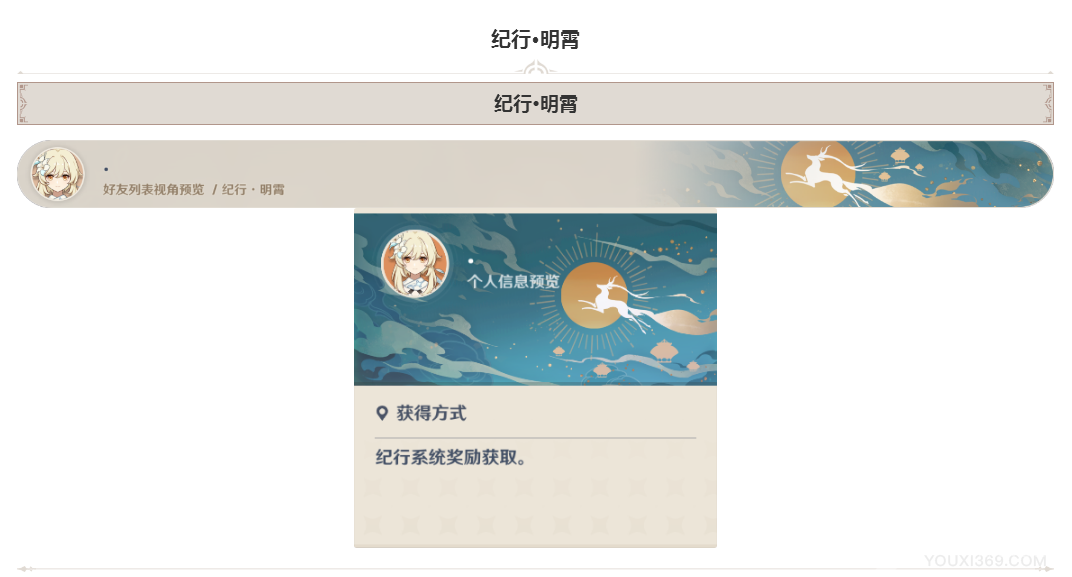Click the right corner ornament of the header bar
This screenshot has height=577, width=1072.
coord(1047,104)
